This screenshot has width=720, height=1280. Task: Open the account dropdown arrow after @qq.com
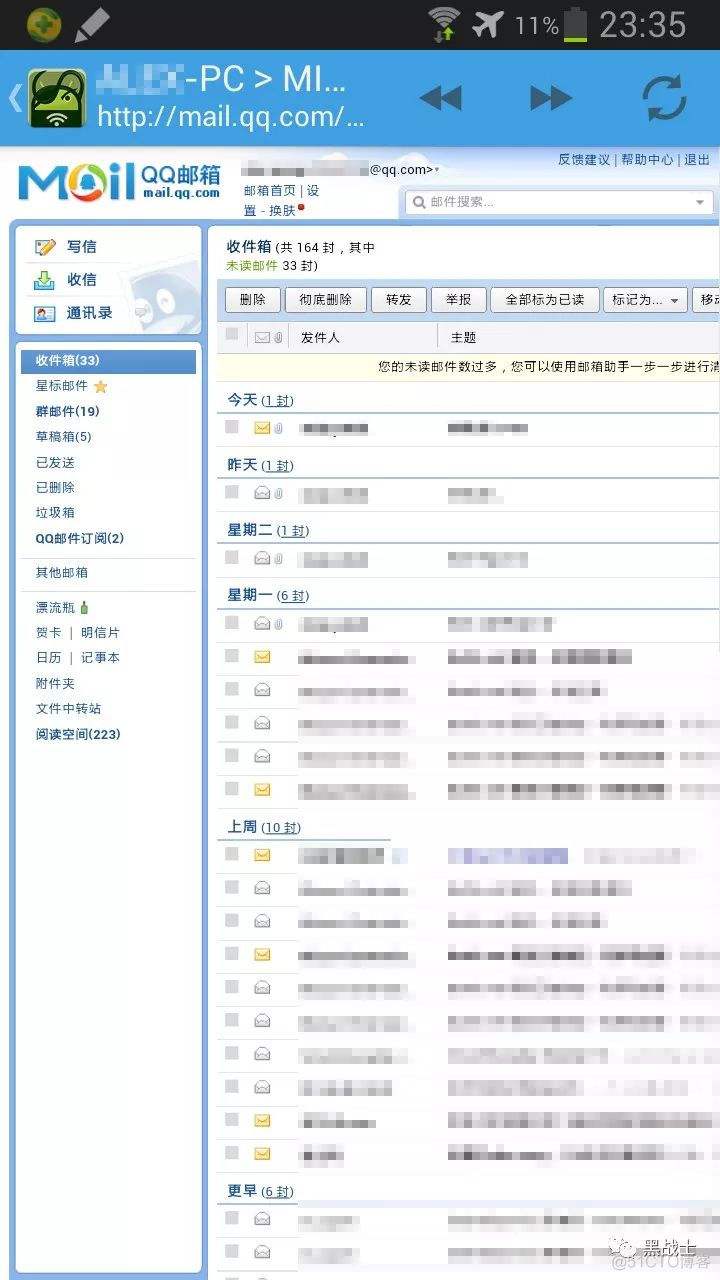pyautogui.click(x=437, y=170)
